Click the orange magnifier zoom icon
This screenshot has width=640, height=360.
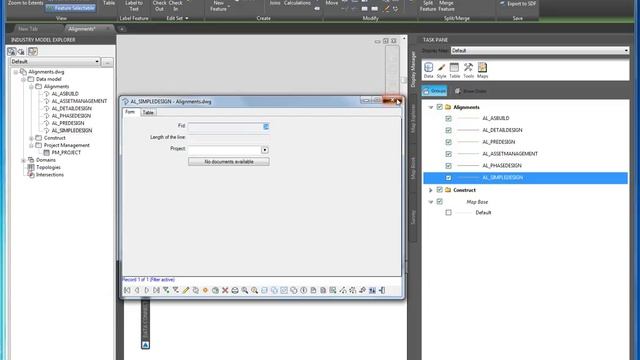coord(255,290)
